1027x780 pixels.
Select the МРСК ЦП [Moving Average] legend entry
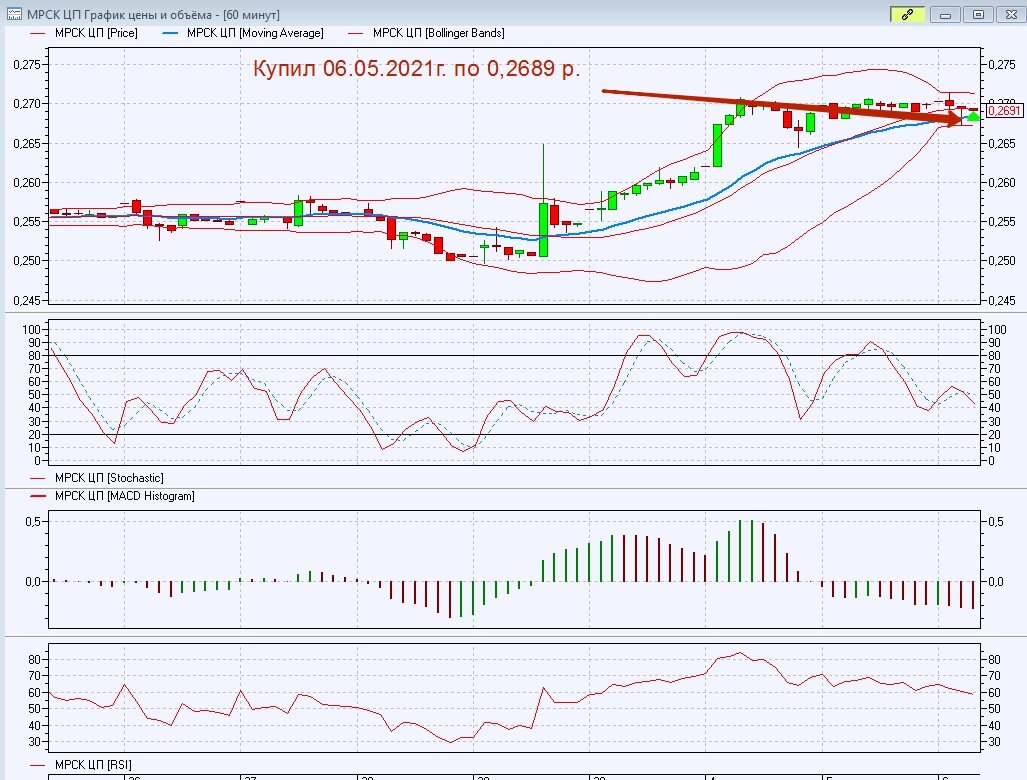pos(255,33)
